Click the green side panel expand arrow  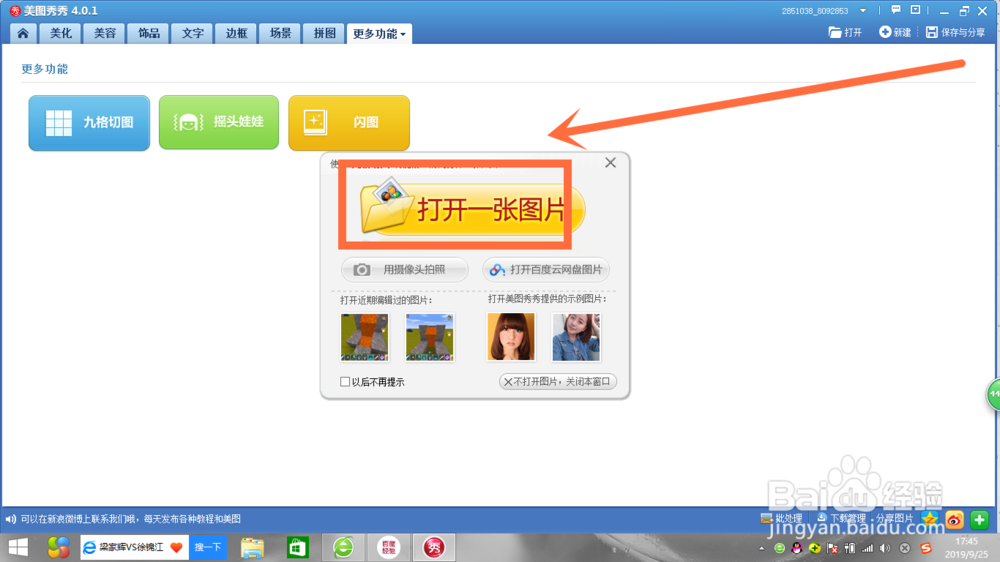pos(994,395)
